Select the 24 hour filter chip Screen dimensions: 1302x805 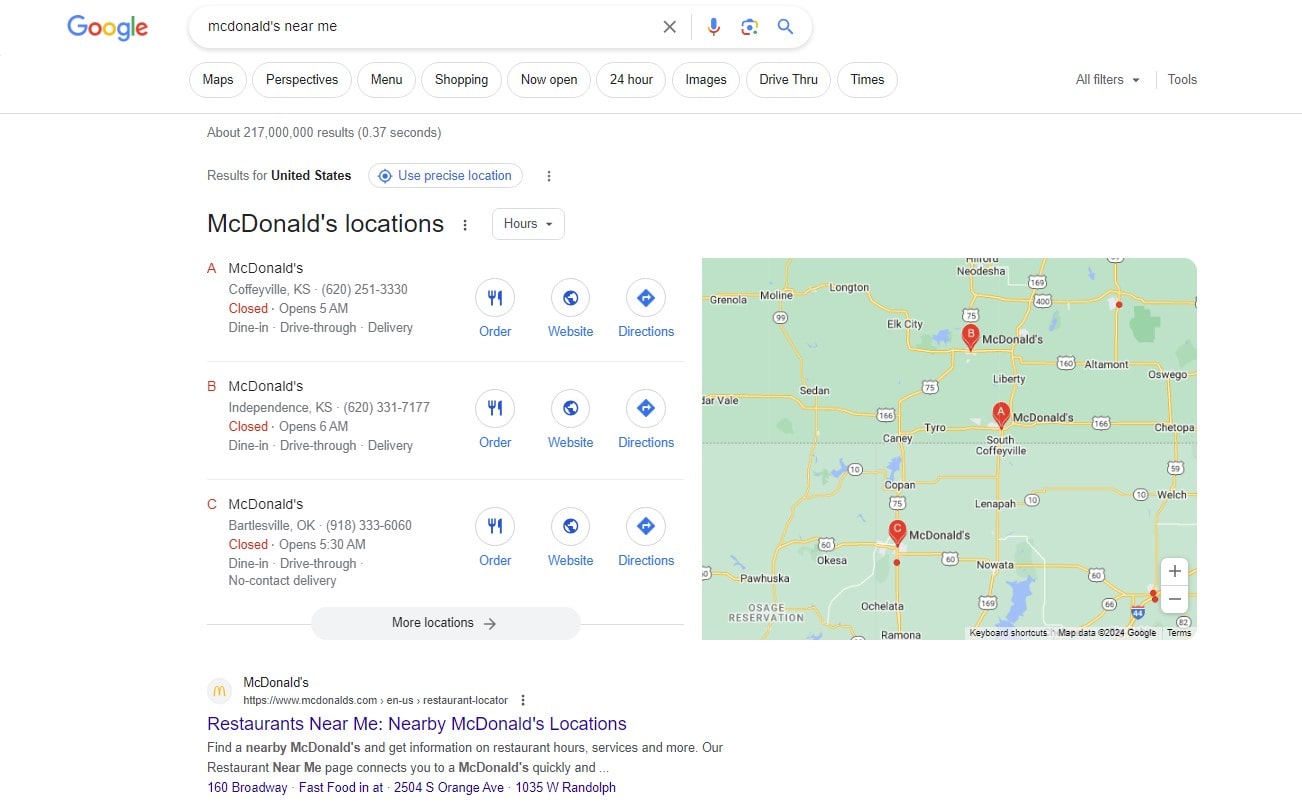click(631, 80)
